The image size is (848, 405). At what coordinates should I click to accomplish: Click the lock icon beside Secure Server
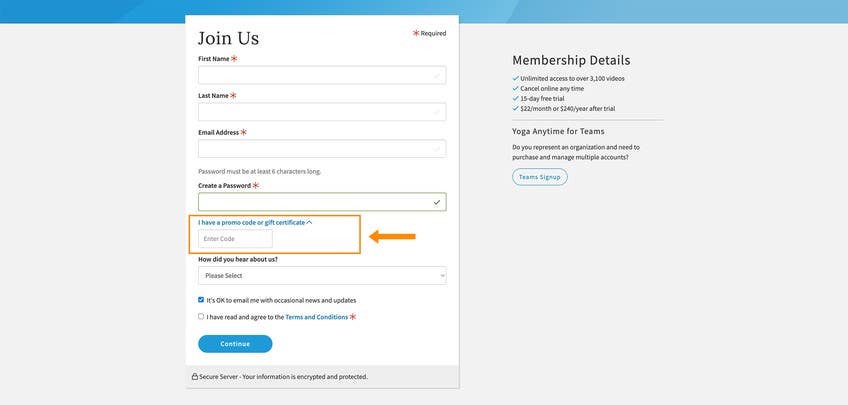click(x=195, y=376)
